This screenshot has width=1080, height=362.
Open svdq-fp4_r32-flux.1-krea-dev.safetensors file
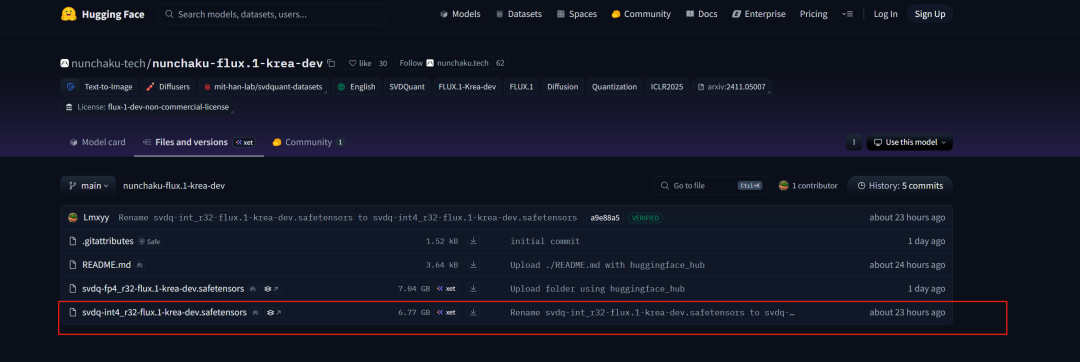(163, 289)
